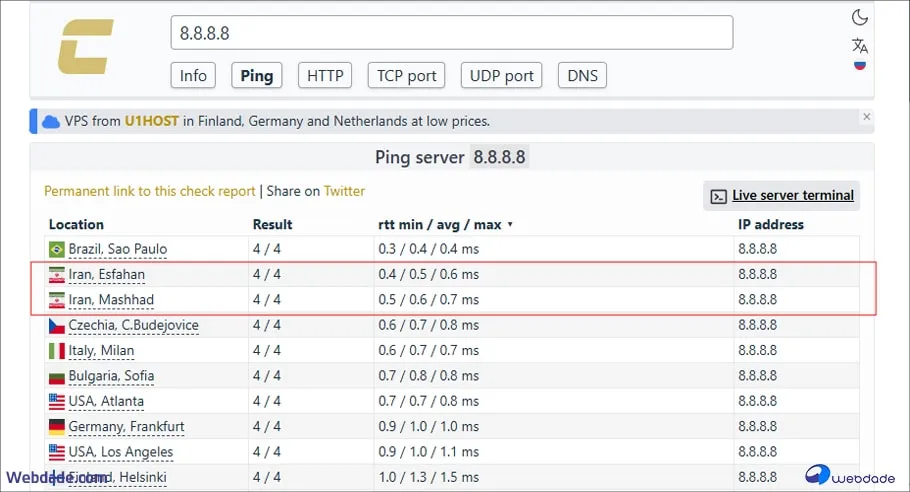Click the Italy flag icon

(x=57, y=351)
